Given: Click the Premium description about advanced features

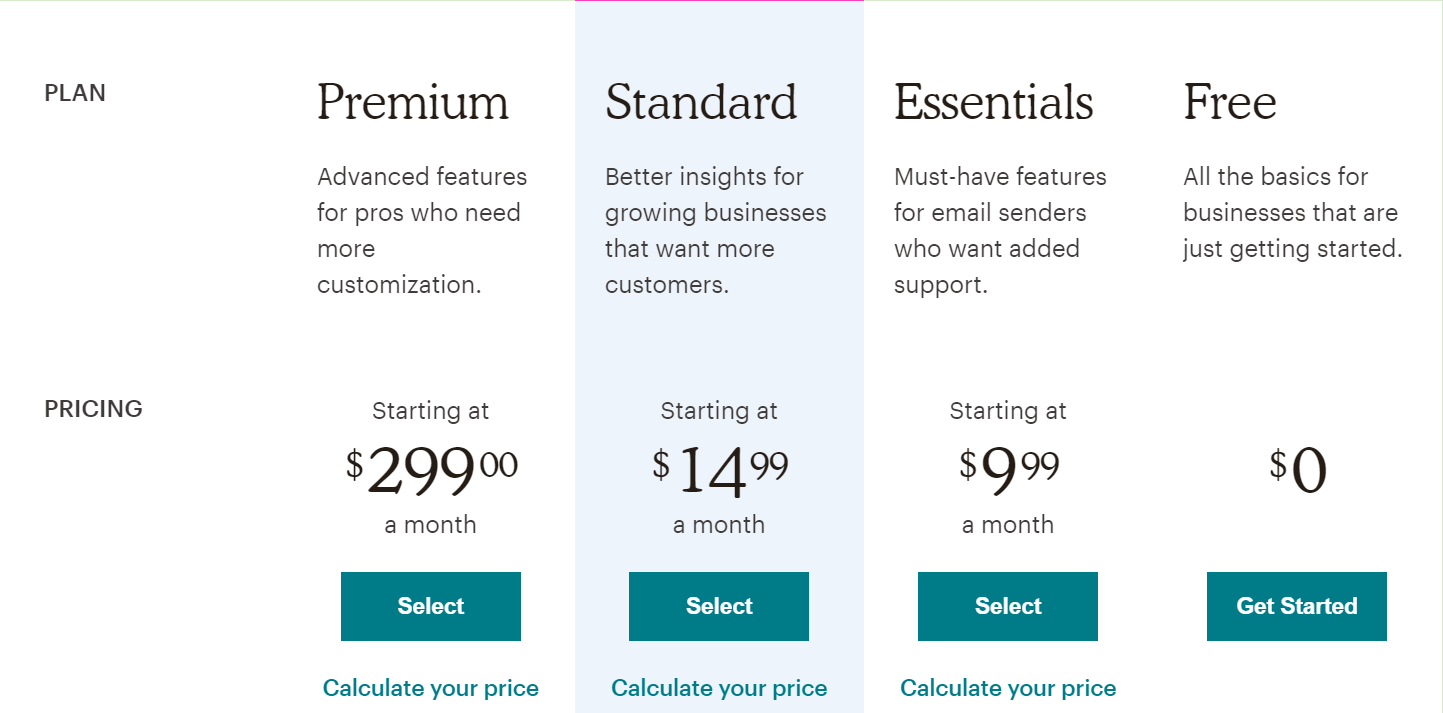Looking at the screenshot, I should click(421, 231).
